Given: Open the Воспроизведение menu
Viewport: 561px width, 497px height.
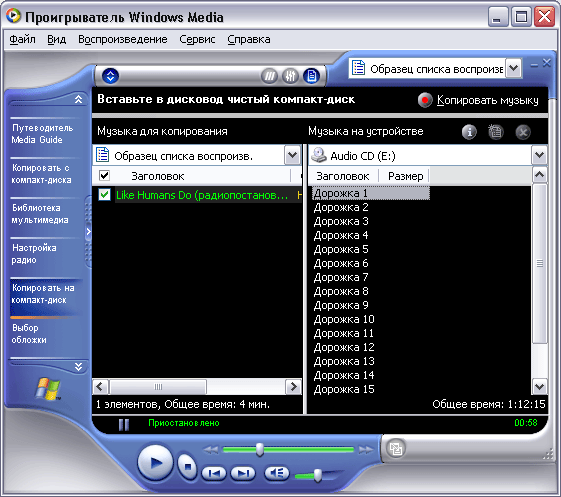Looking at the screenshot, I should (123, 39).
